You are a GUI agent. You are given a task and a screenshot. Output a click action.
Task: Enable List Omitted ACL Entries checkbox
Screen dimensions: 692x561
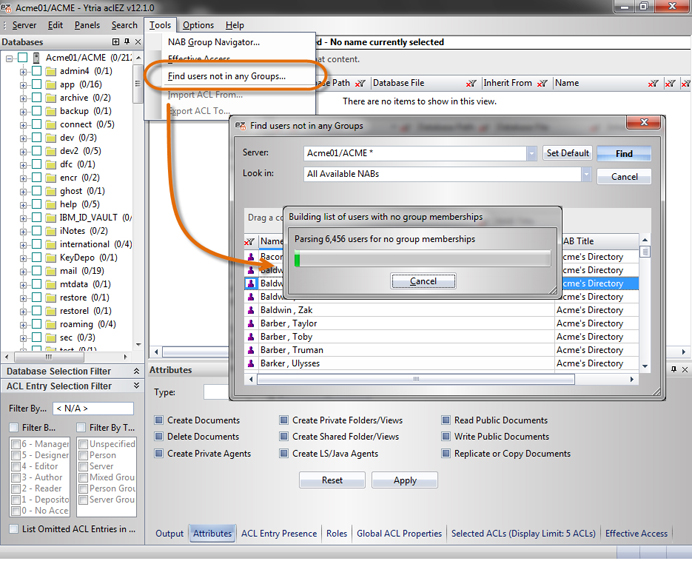click(x=14, y=529)
